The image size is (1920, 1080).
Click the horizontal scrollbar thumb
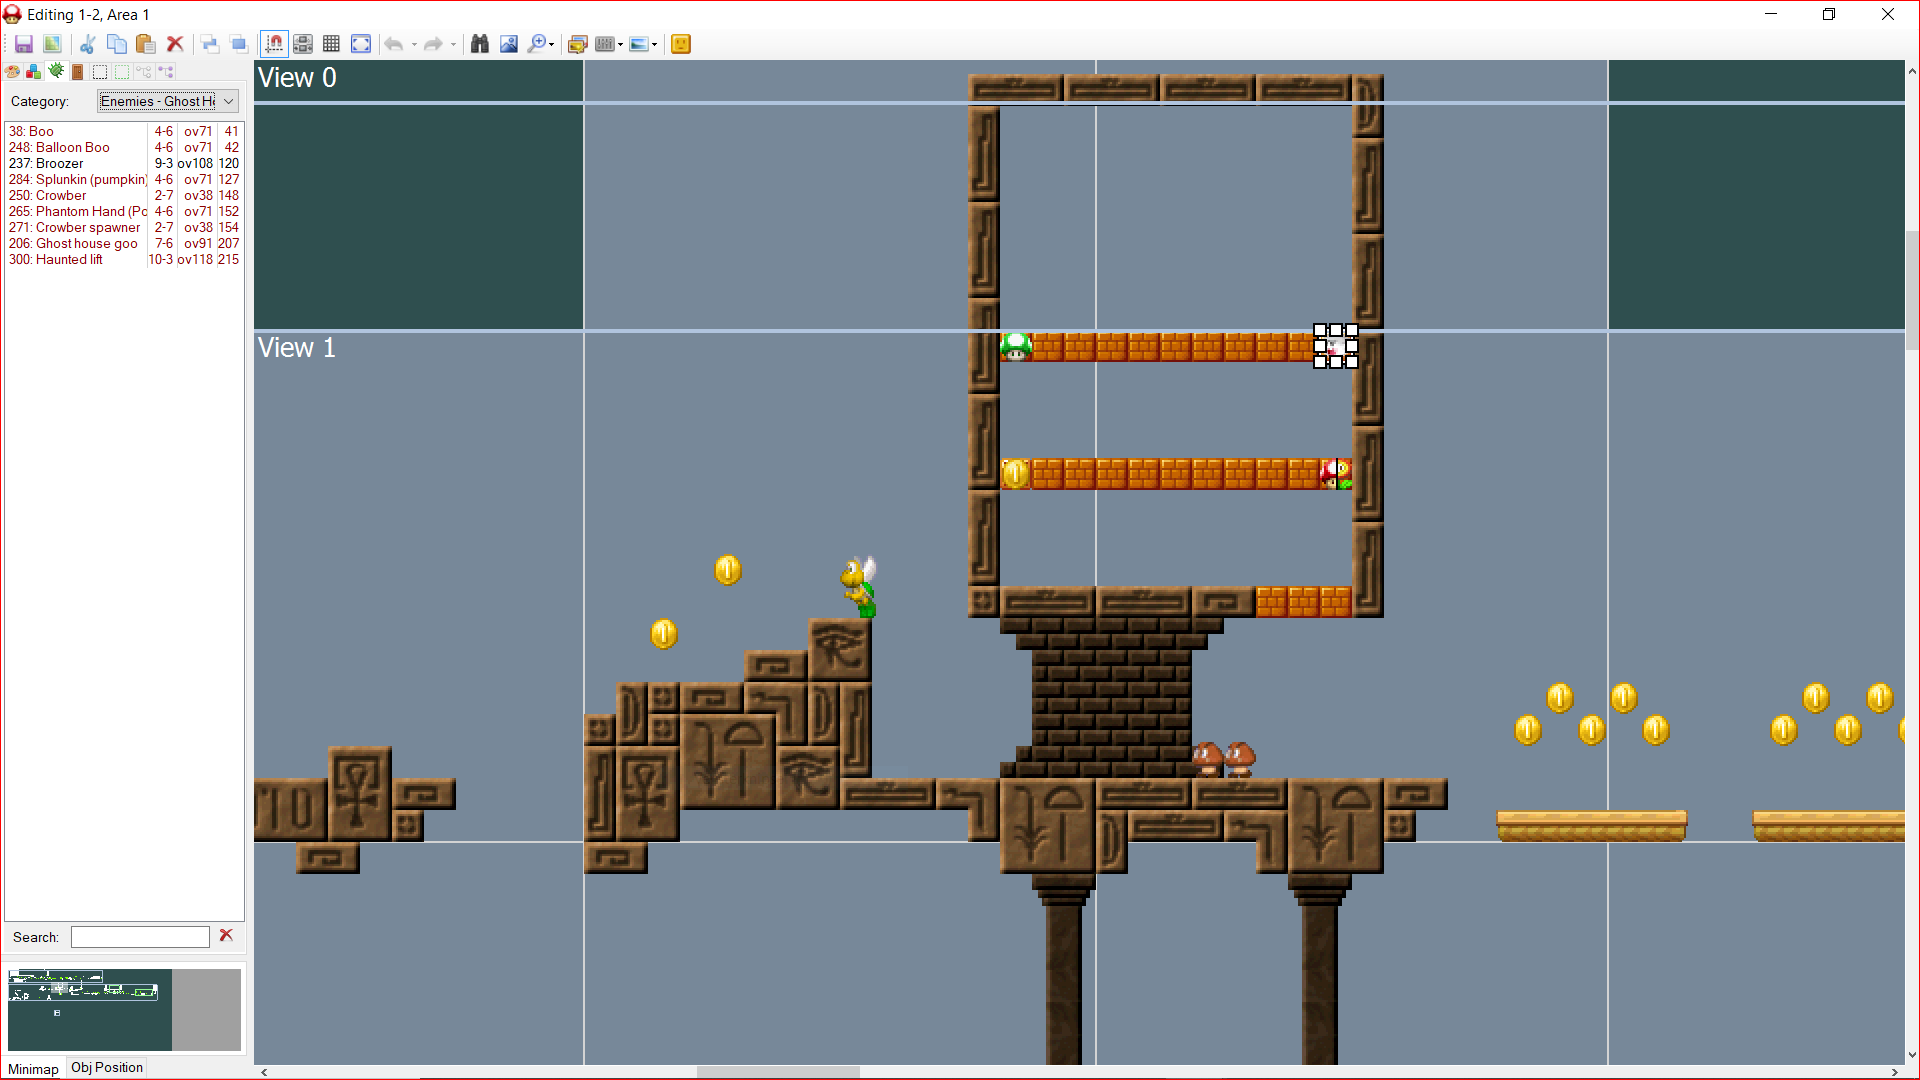pos(778,1072)
